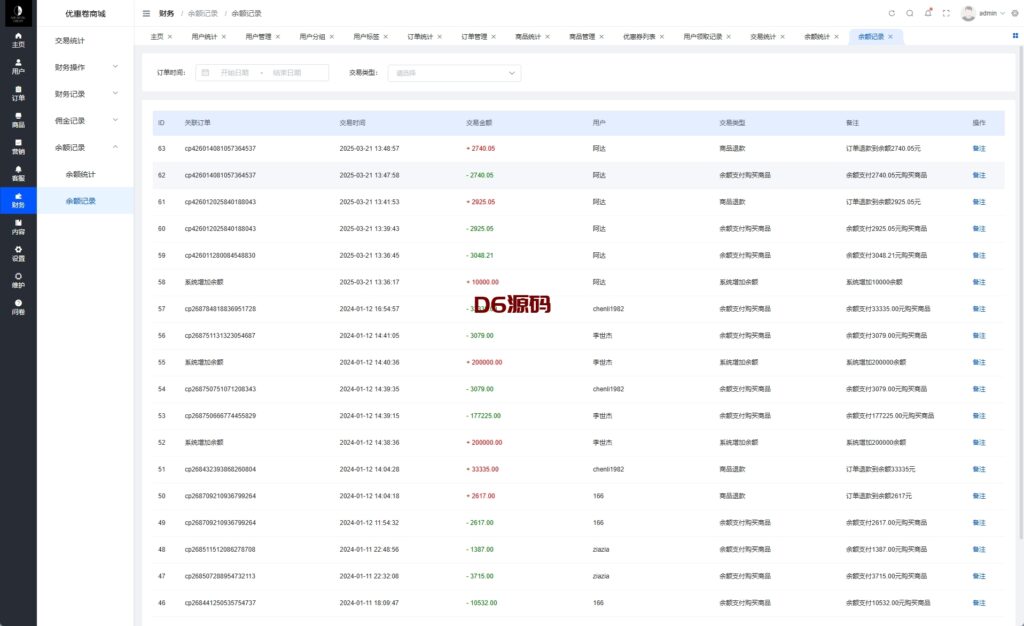Screen dimensions: 1024x626
Task: Switch to the 用户标签 tab
Action: (366, 37)
